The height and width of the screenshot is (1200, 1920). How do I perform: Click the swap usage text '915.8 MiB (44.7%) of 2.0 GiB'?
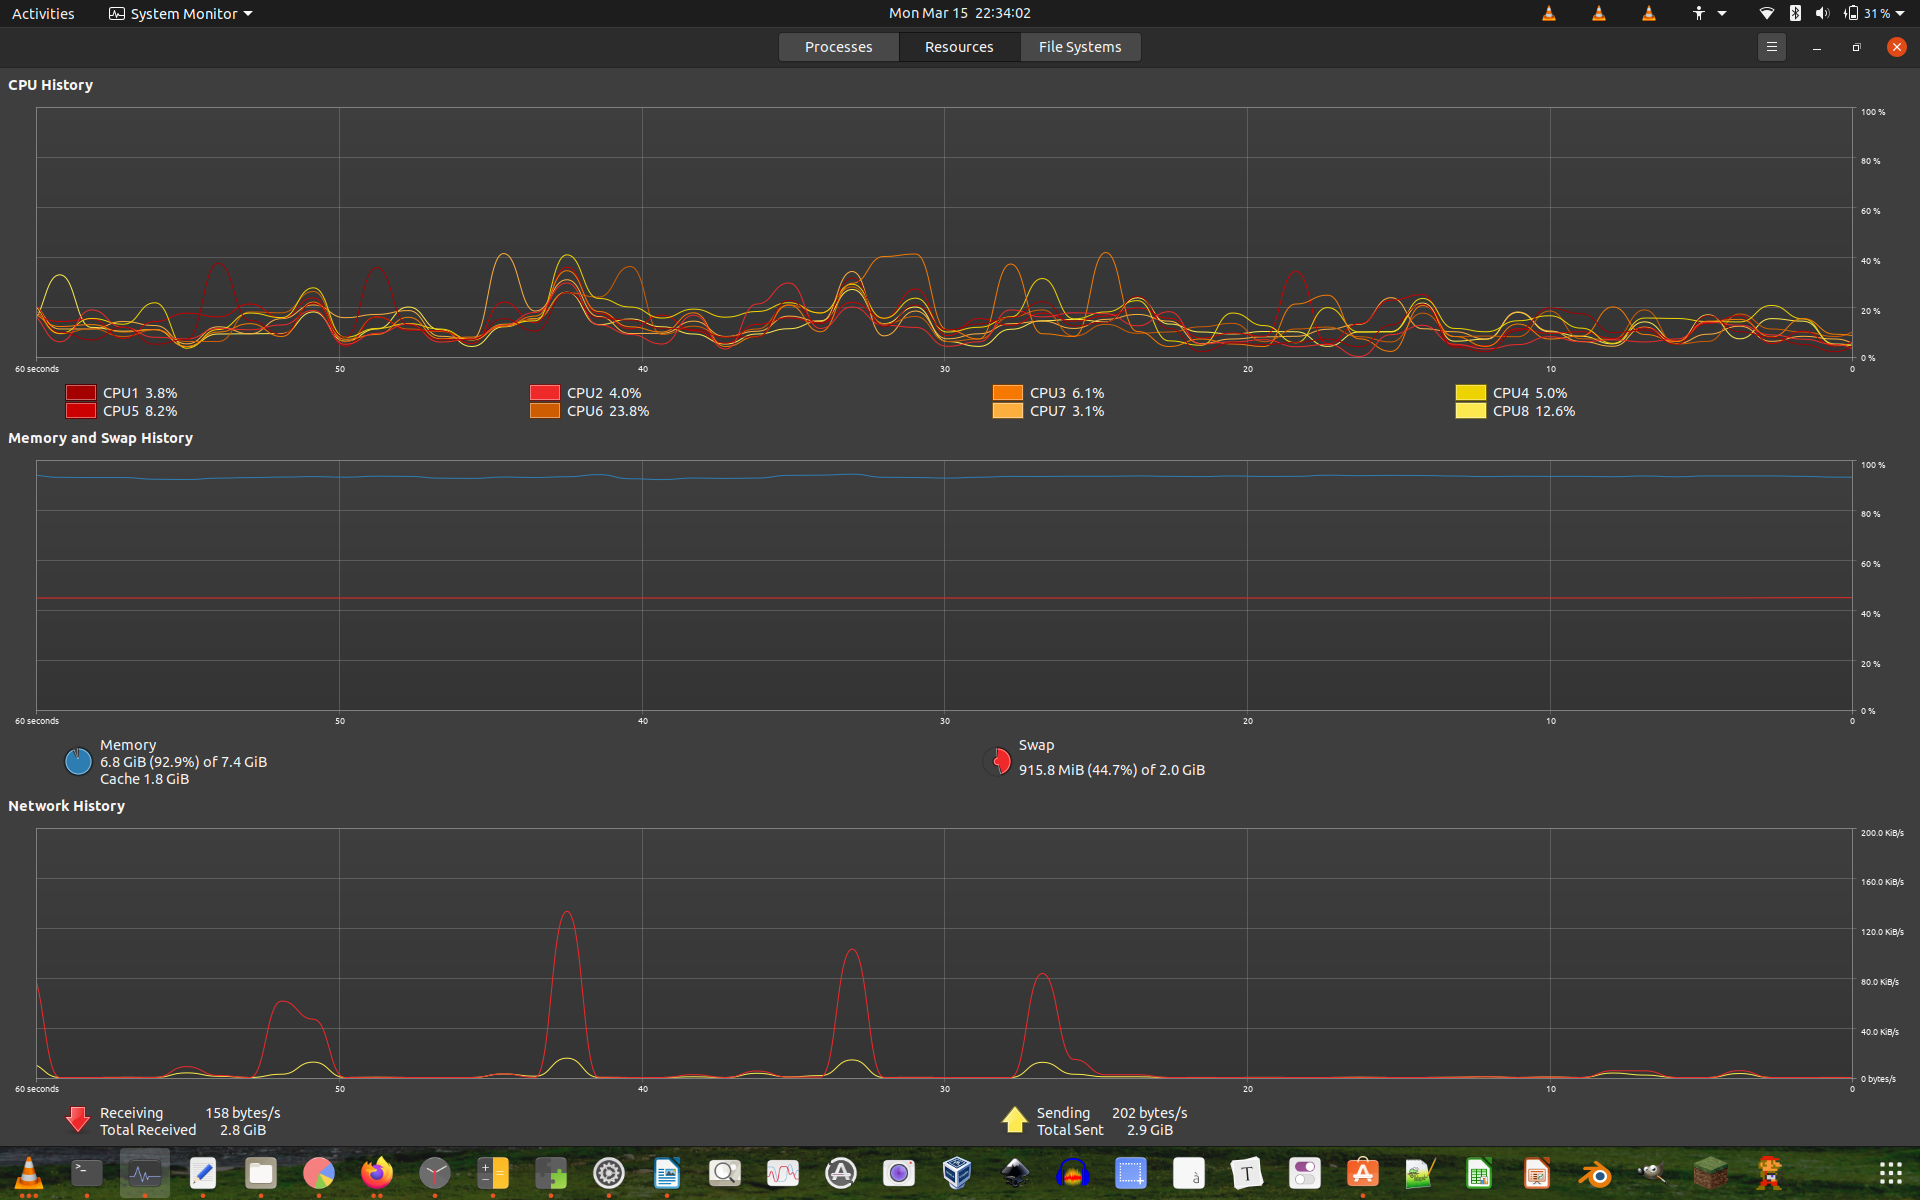pyautogui.click(x=1111, y=770)
